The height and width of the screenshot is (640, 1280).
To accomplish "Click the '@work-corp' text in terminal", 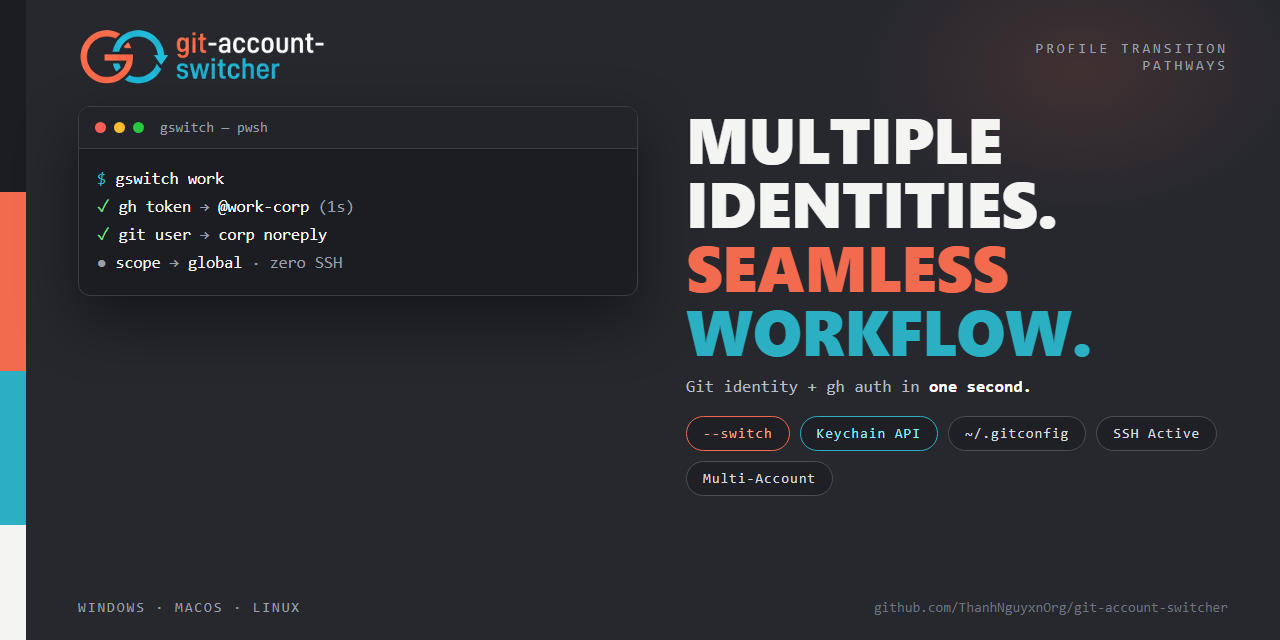I will (x=264, y=207).
